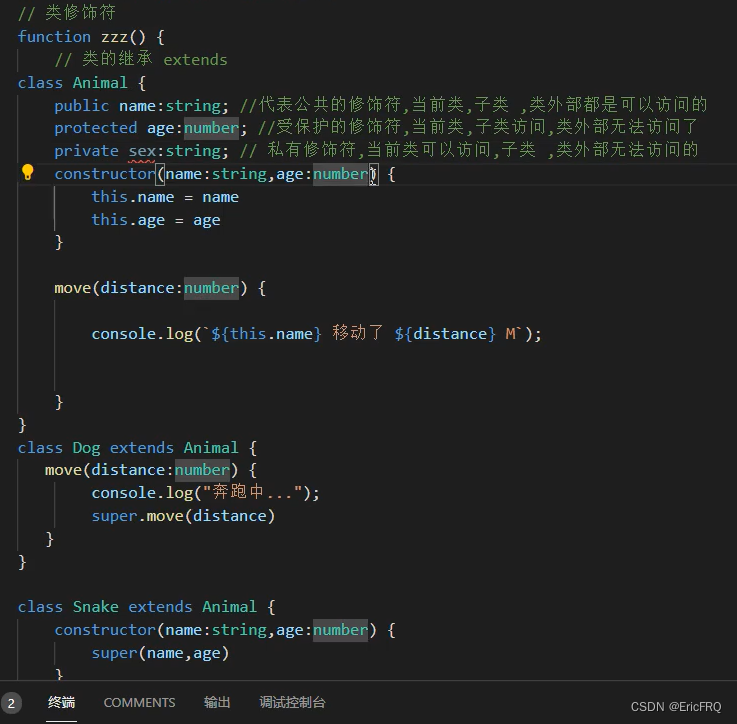Click 'move(distance:number)' in class Animal
This screenshot has height=724, width=737.
pos(150,288)
